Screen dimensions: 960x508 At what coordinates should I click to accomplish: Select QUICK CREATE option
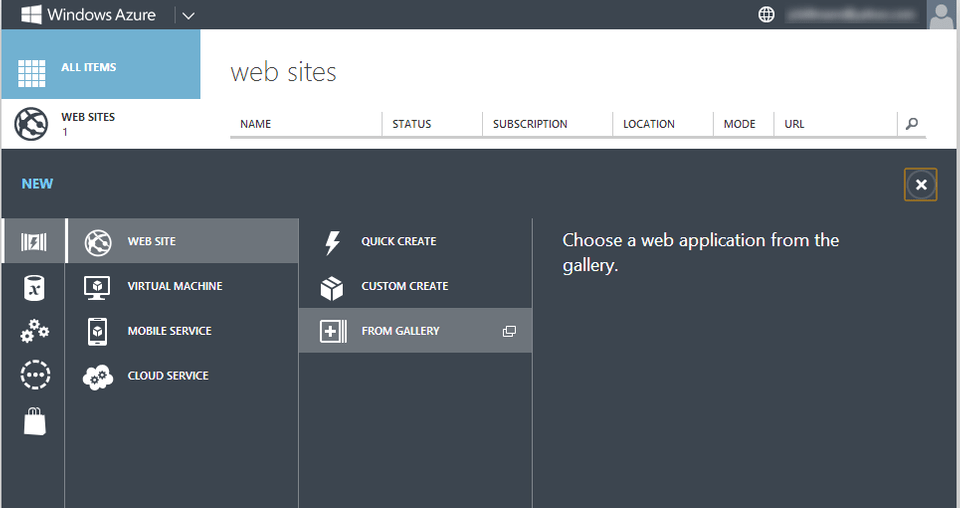[x=415, y=241]
